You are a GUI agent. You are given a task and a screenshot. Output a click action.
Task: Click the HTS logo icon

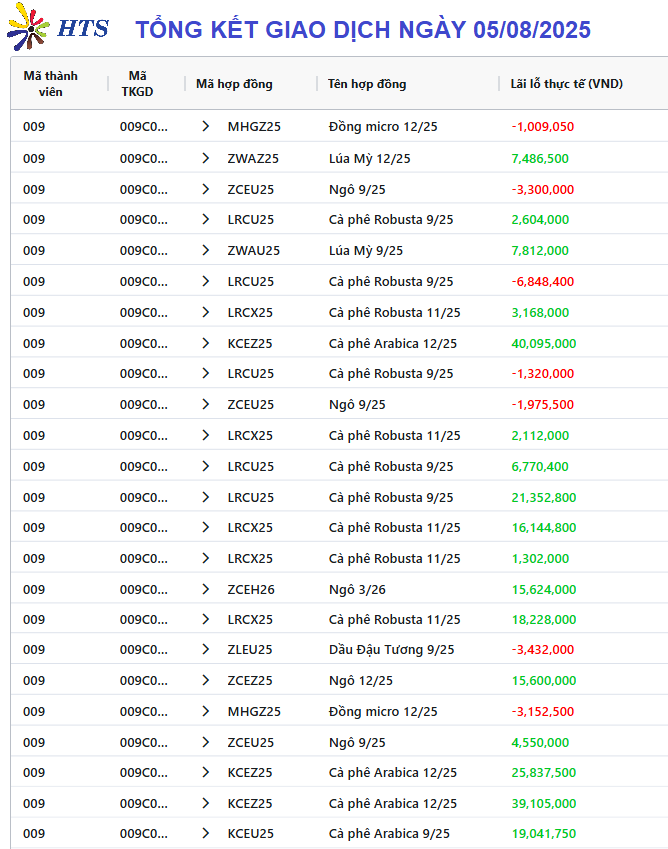point(28,27)
